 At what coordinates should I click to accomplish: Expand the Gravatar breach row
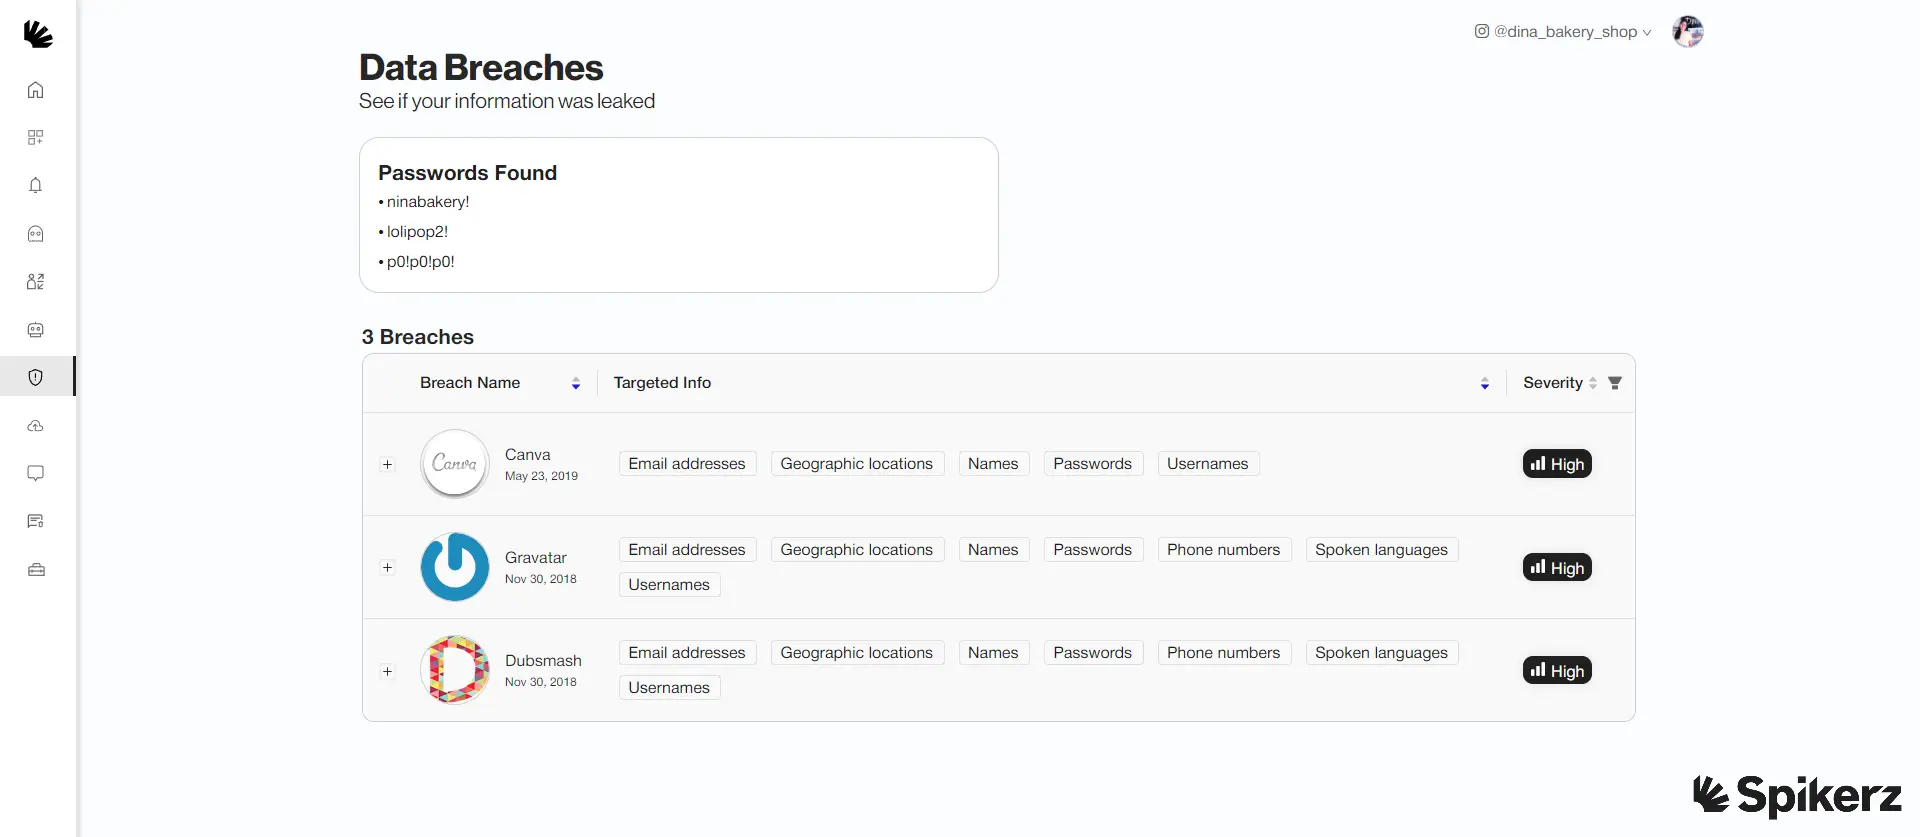click(x=388, y=568)
